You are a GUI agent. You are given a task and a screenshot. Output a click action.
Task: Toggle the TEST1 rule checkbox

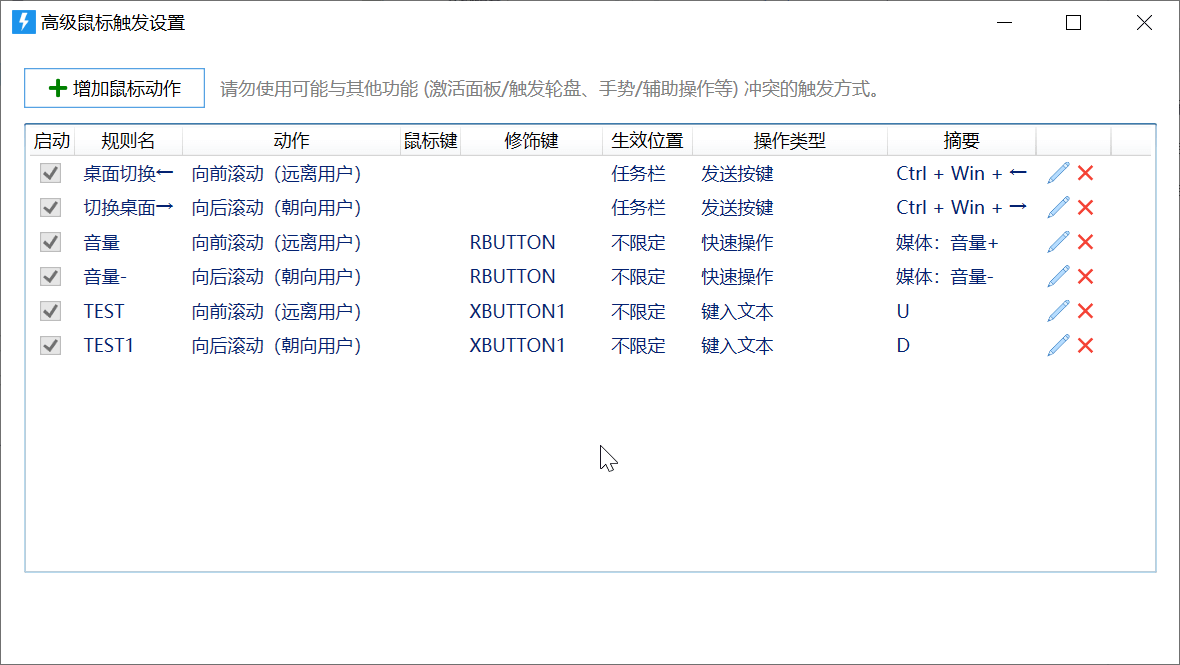(50, 345)
